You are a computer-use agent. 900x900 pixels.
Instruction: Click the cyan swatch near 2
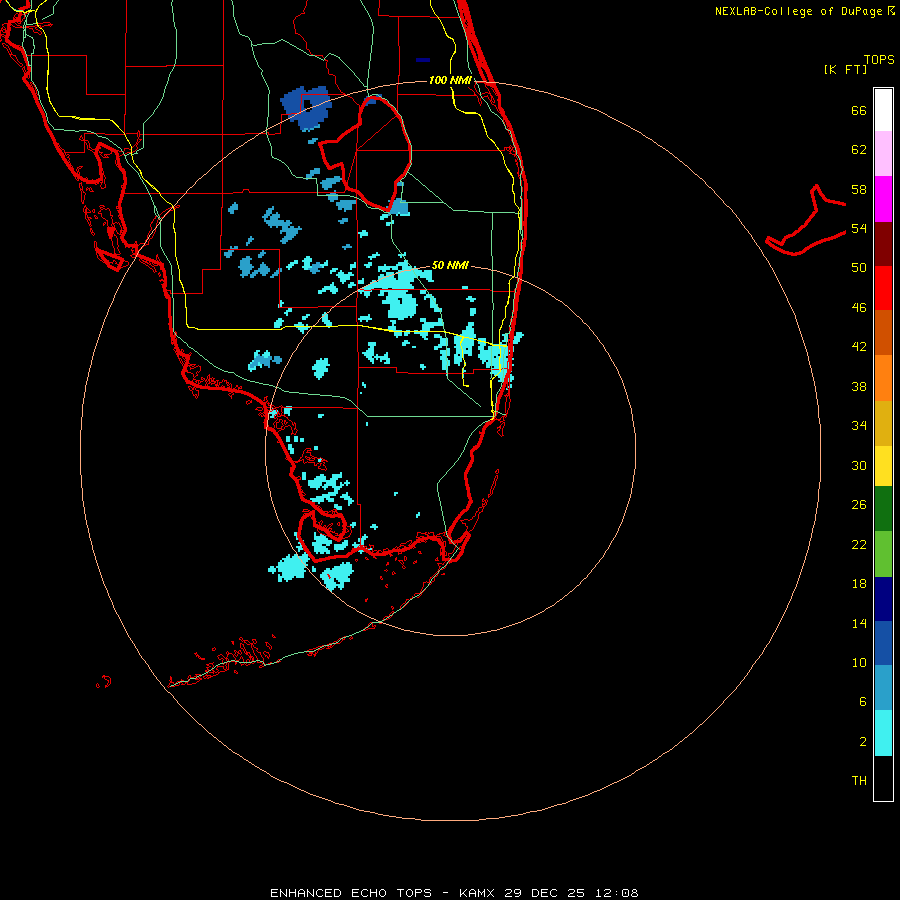pos(883,733)
